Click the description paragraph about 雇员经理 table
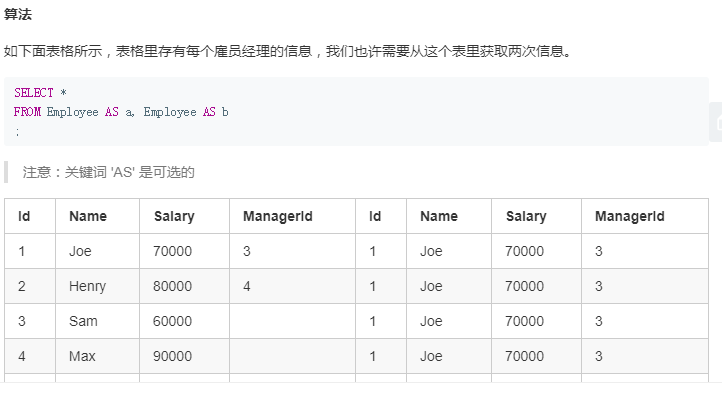The image size is (722, 393). 288,51
